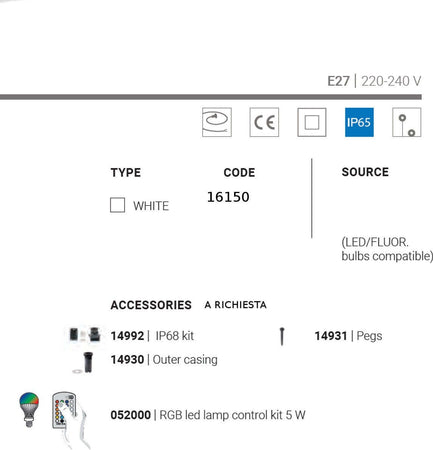Click the series connection nodes icon
The image size is (433, 450).
407,122
